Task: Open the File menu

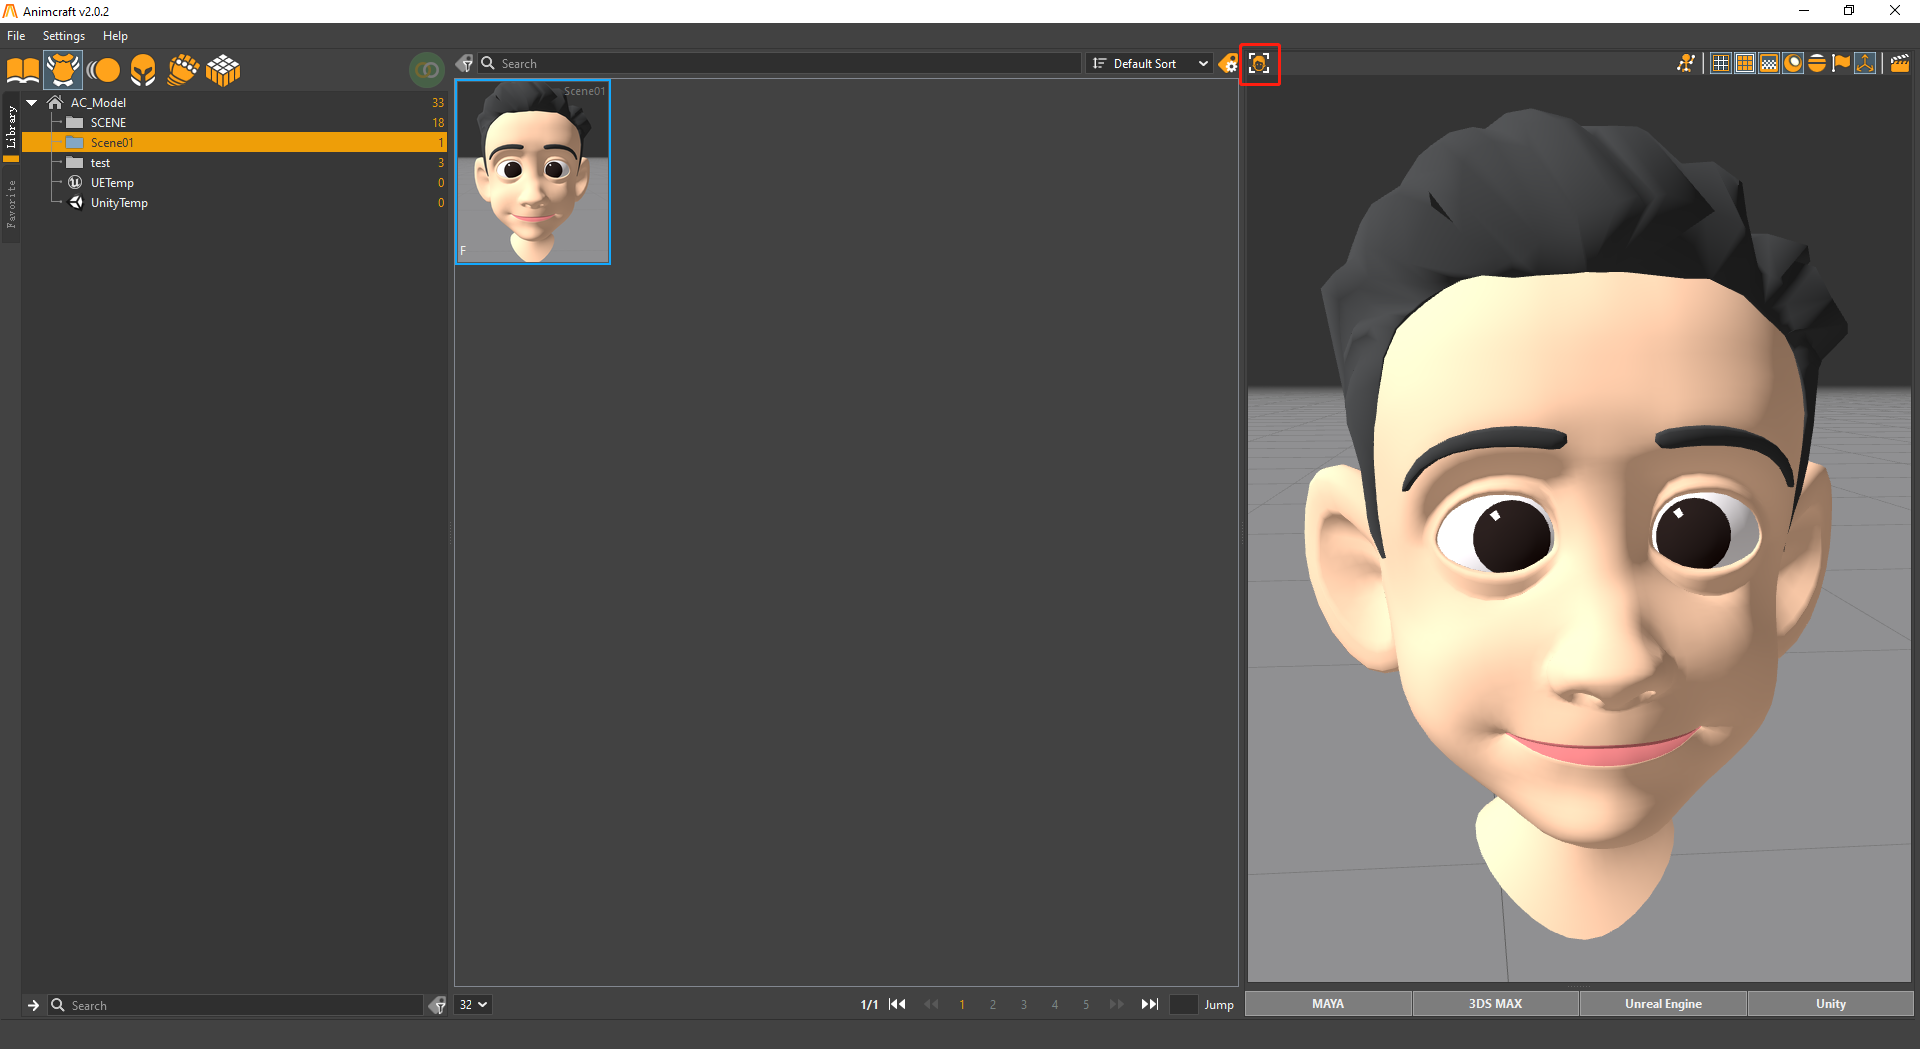Action: (16, 36)
